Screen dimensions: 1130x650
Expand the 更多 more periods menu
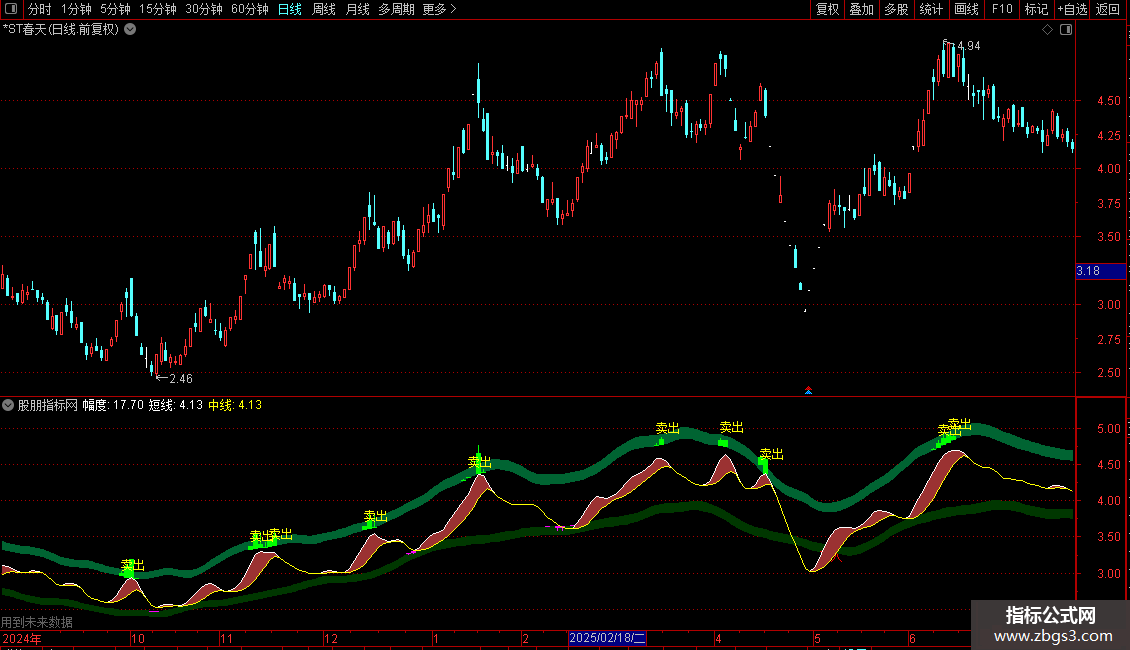pos(439,9)
